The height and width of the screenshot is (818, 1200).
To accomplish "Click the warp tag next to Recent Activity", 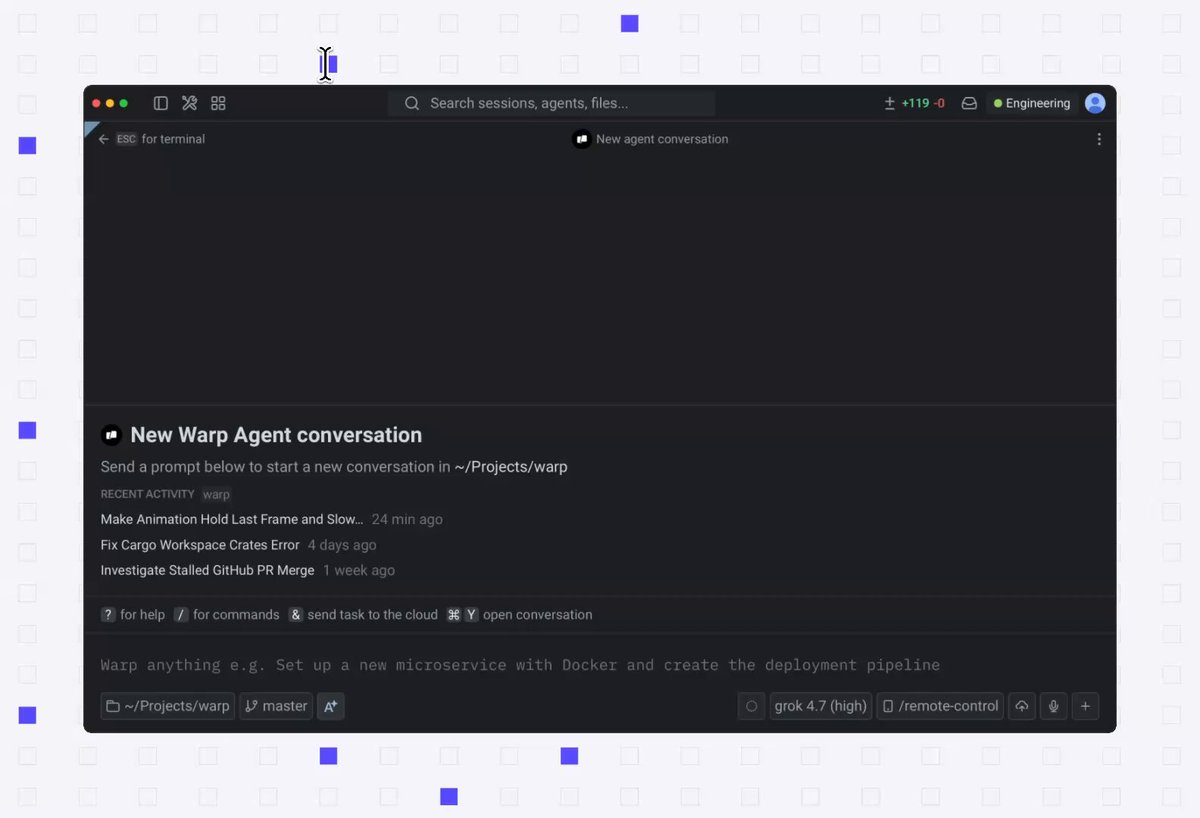I will click(216, 494).
